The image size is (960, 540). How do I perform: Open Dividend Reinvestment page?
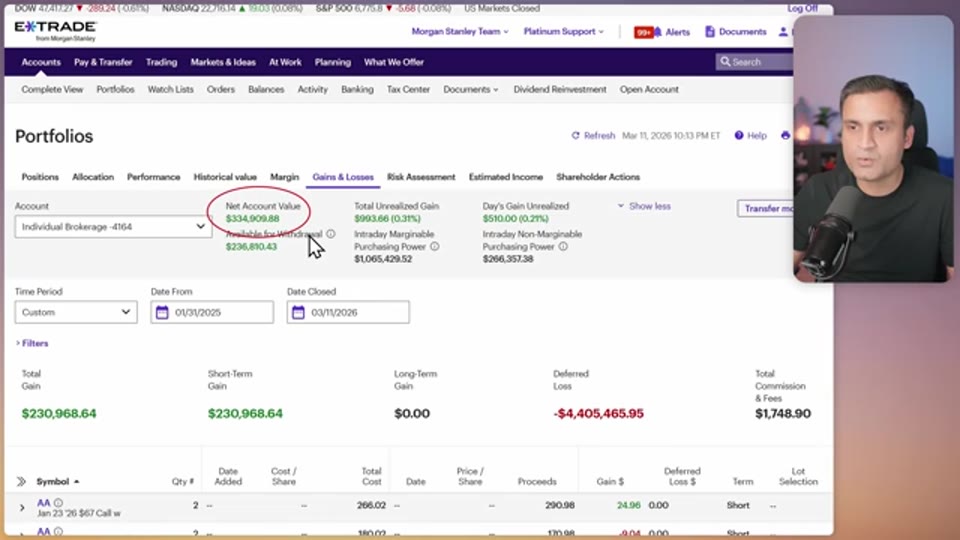coord(560,89)
